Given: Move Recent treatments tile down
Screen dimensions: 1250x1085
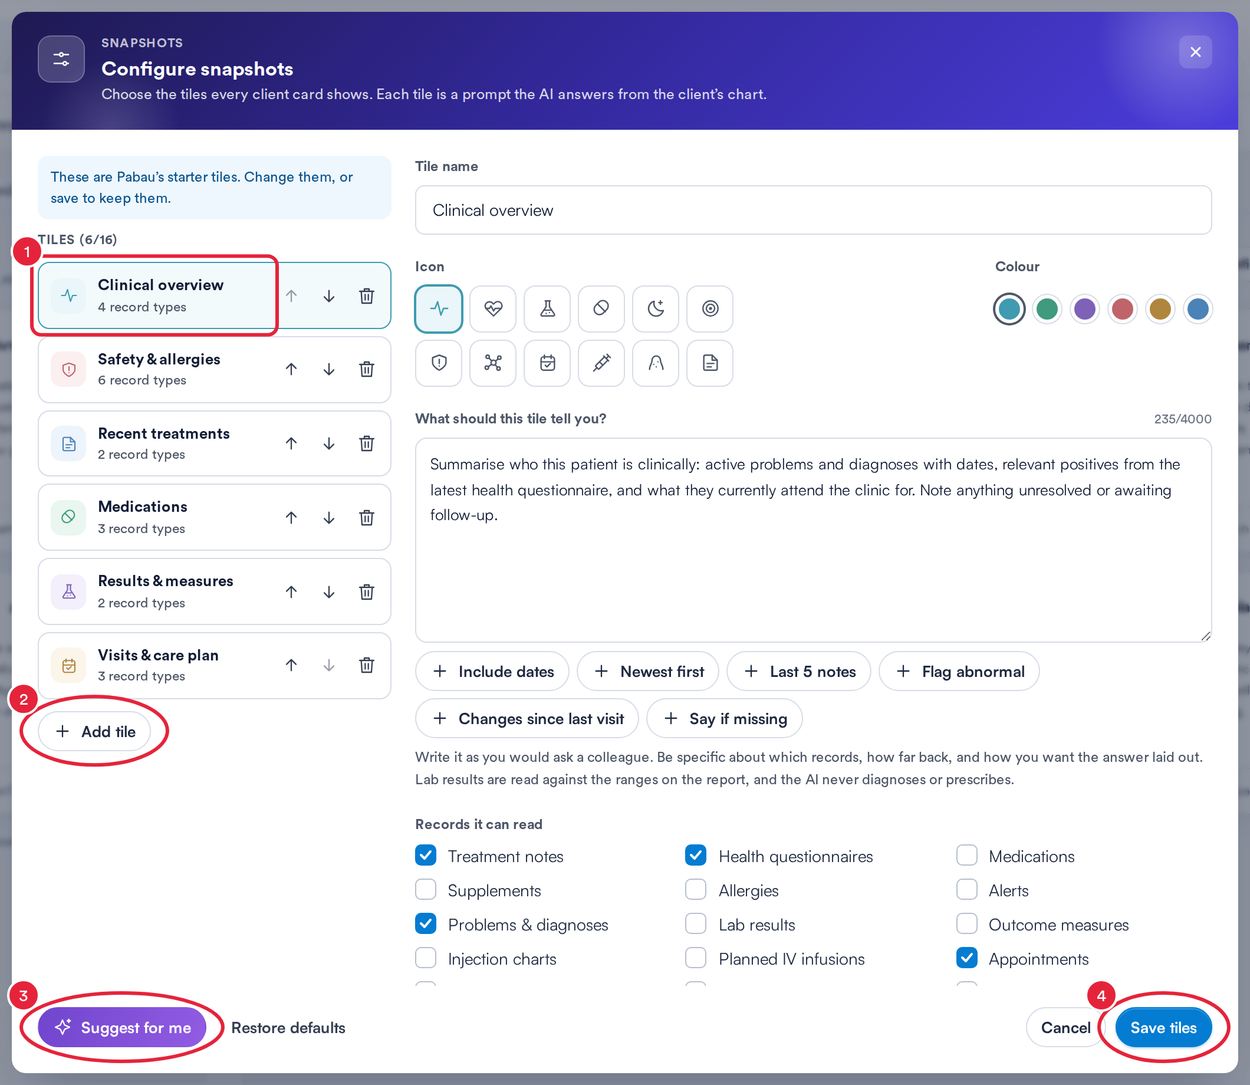Looking at the screenshot, I should (x=329, y=444).
